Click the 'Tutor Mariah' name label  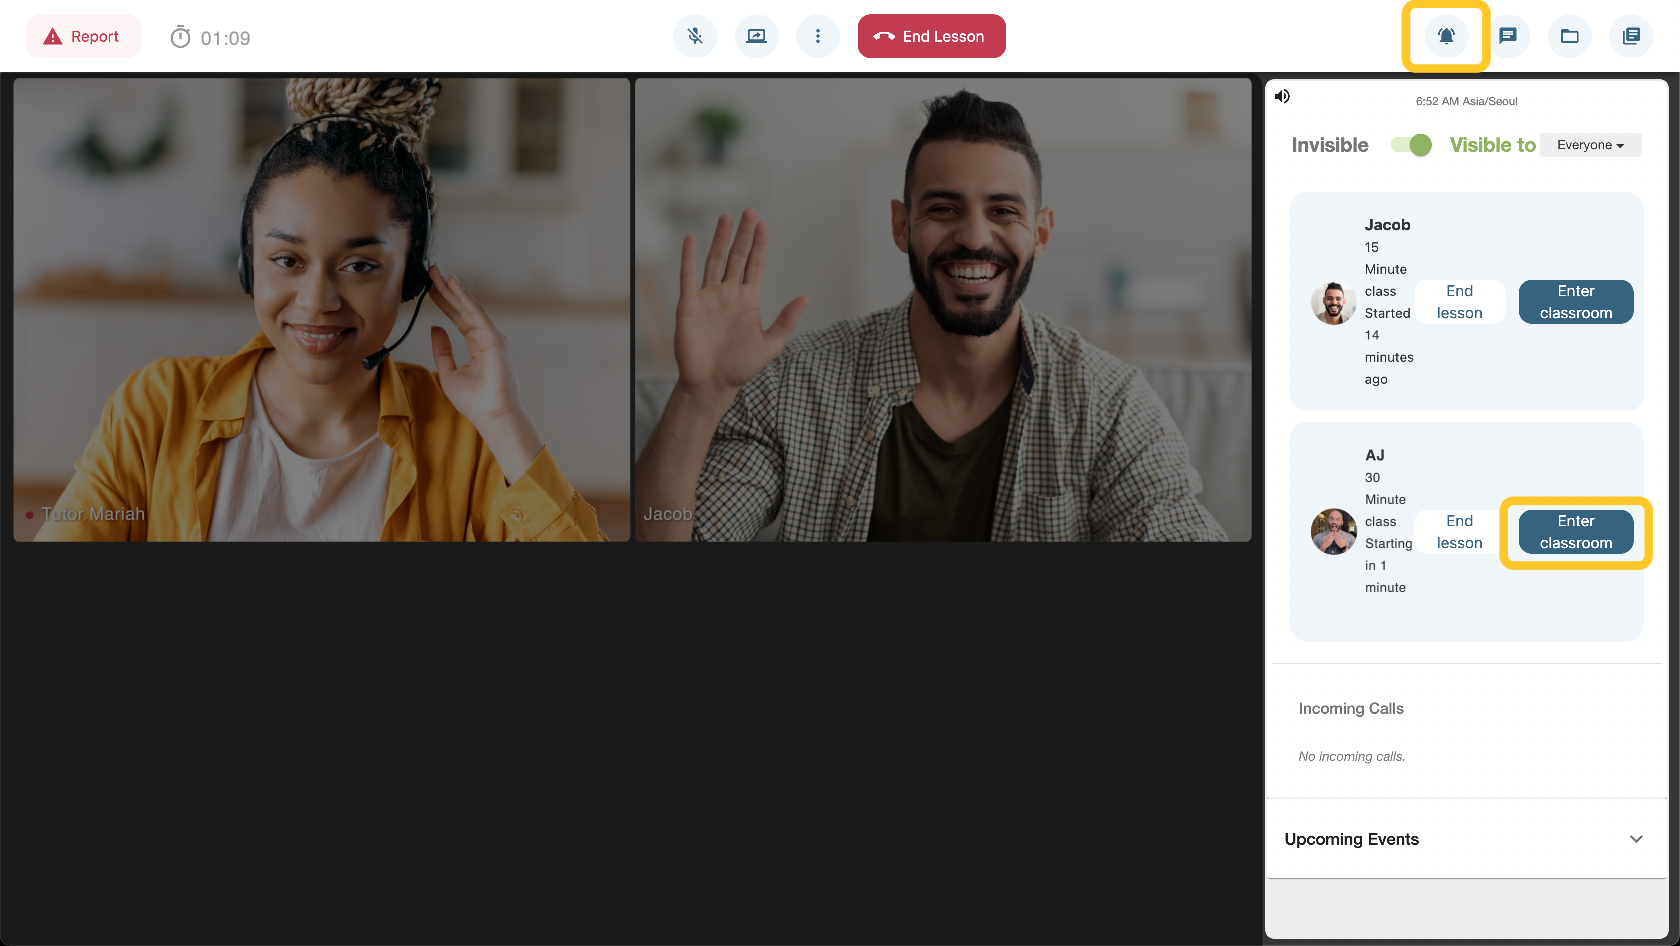pos(93,514)
